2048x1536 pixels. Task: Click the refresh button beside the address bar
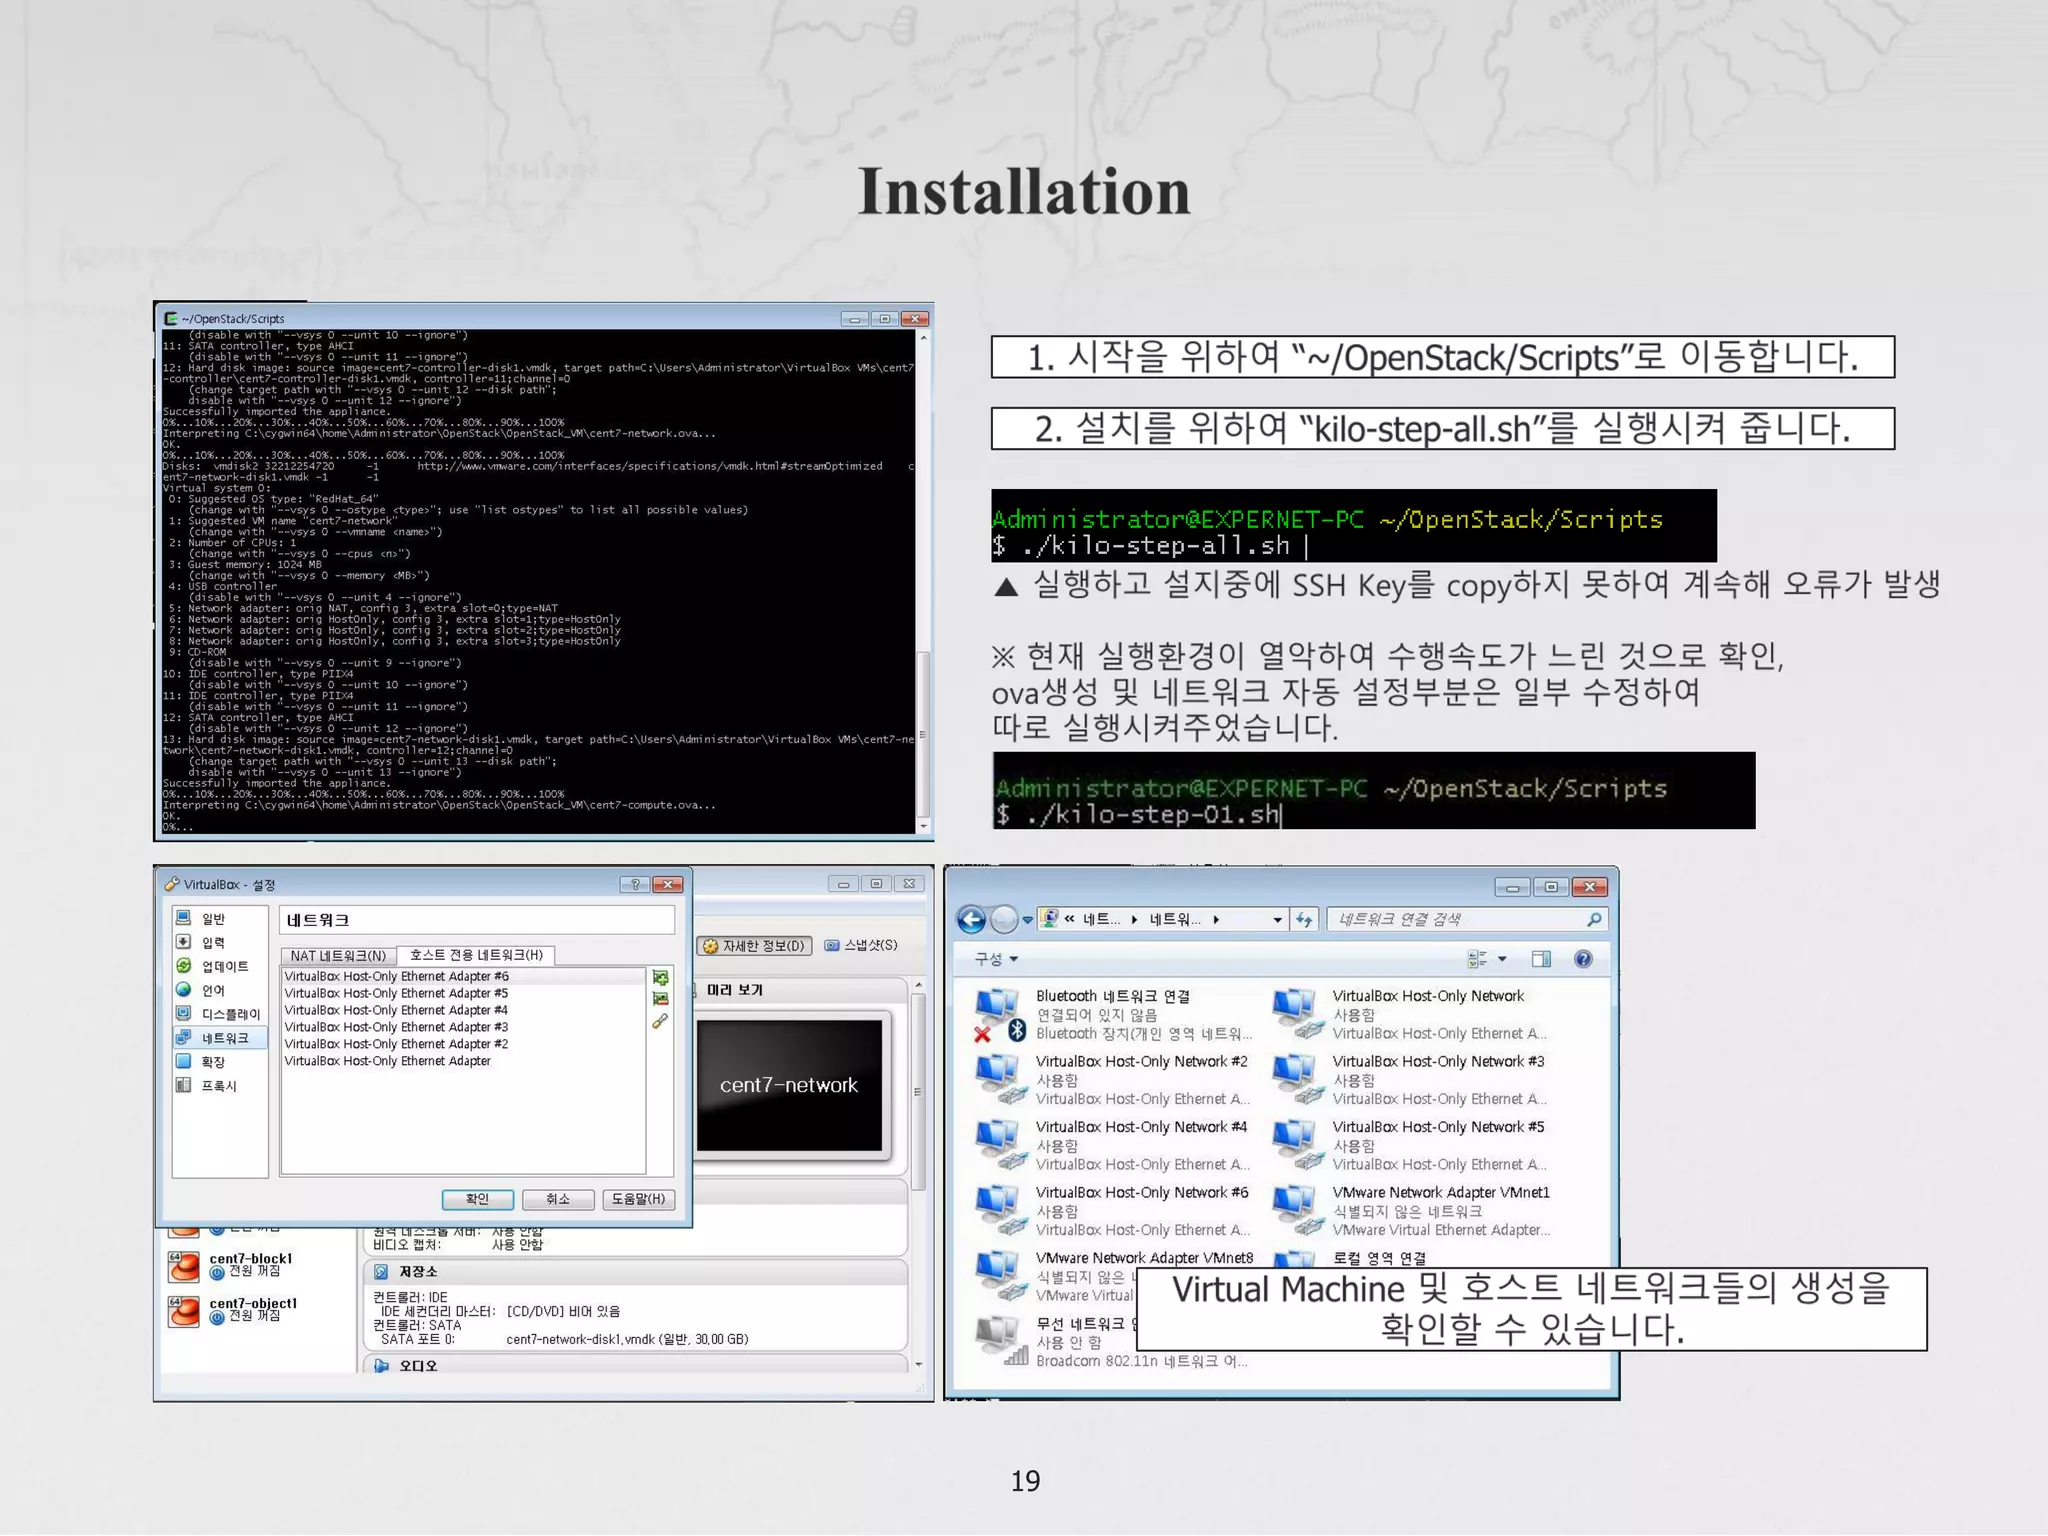click(1304, 919)
